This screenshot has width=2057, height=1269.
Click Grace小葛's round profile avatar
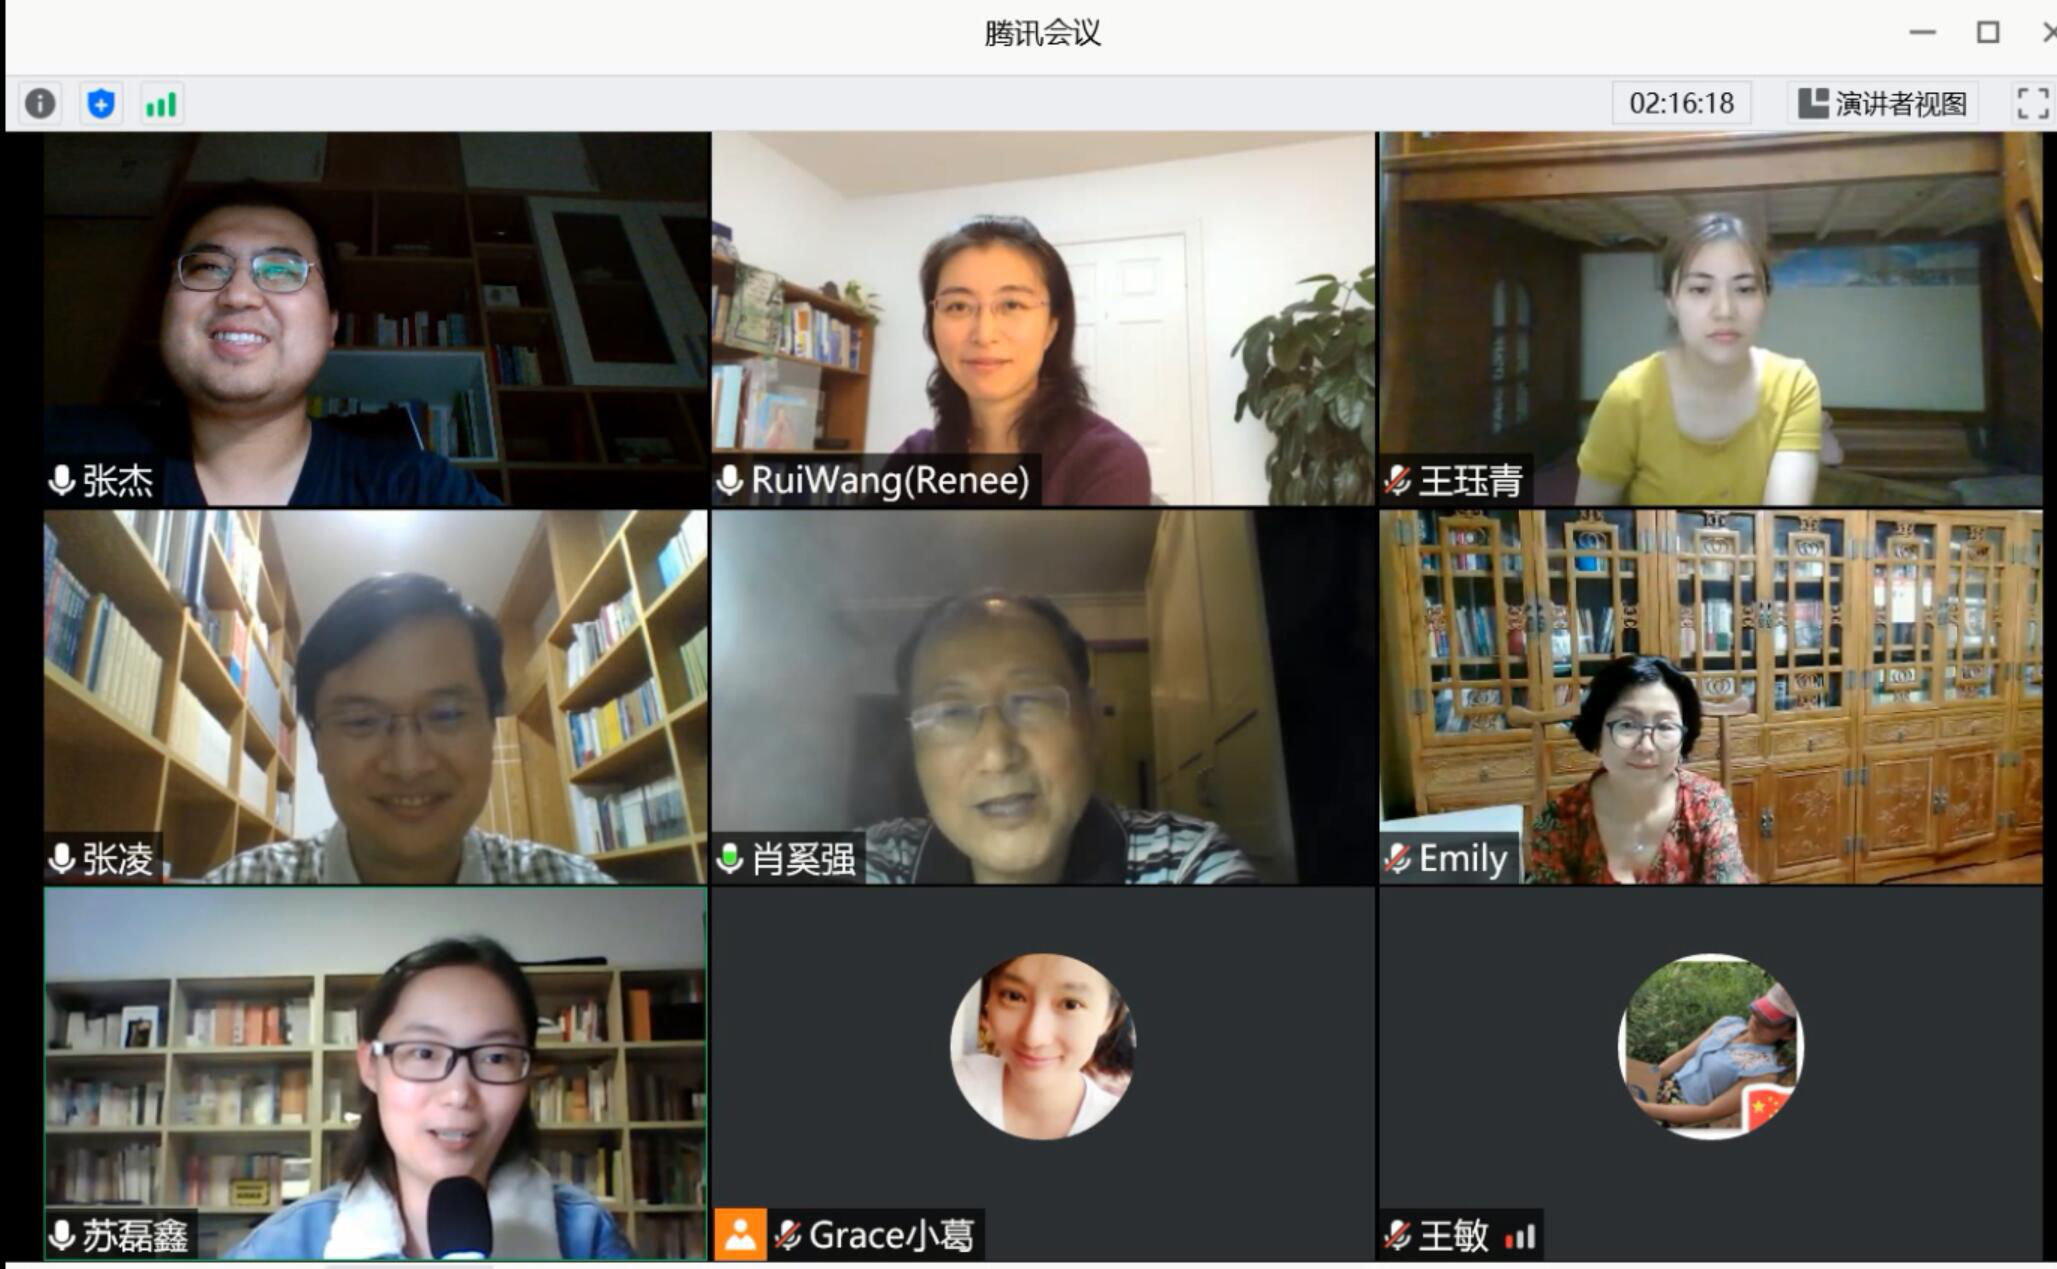tap(1043, 1046)
